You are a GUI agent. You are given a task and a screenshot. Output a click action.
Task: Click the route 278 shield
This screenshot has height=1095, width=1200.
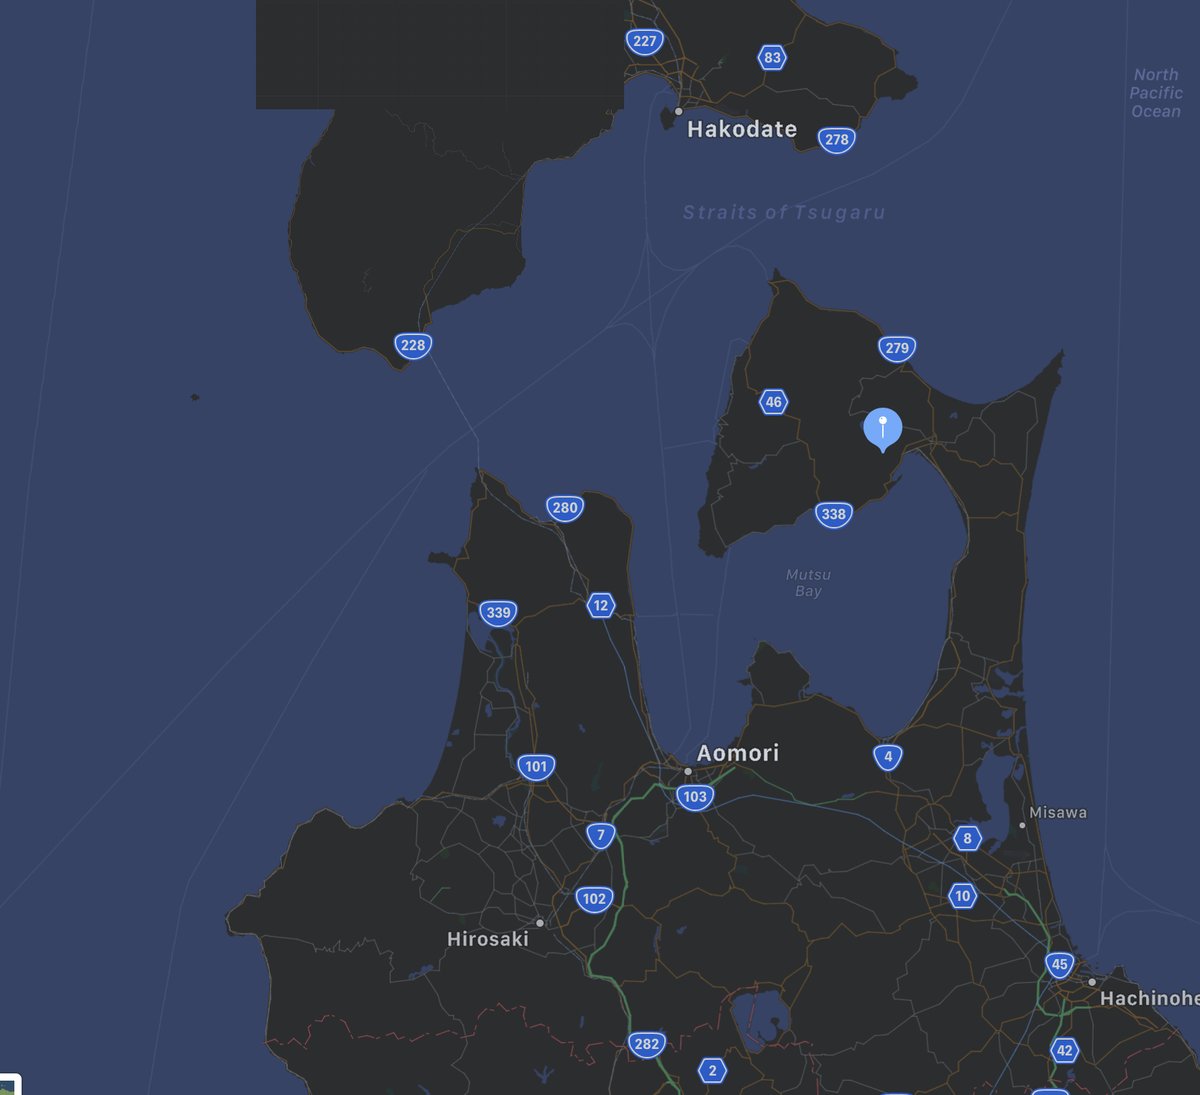point(837,140)
